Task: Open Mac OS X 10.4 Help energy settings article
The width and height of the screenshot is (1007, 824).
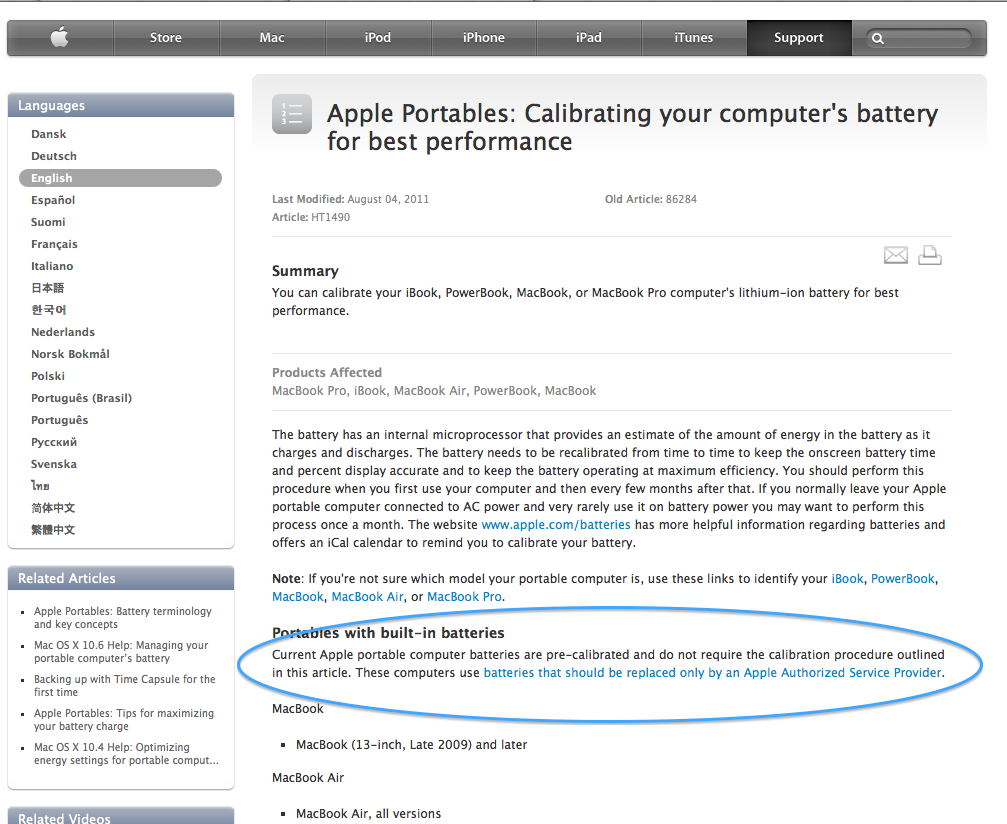Action: [x=126, y=753]
